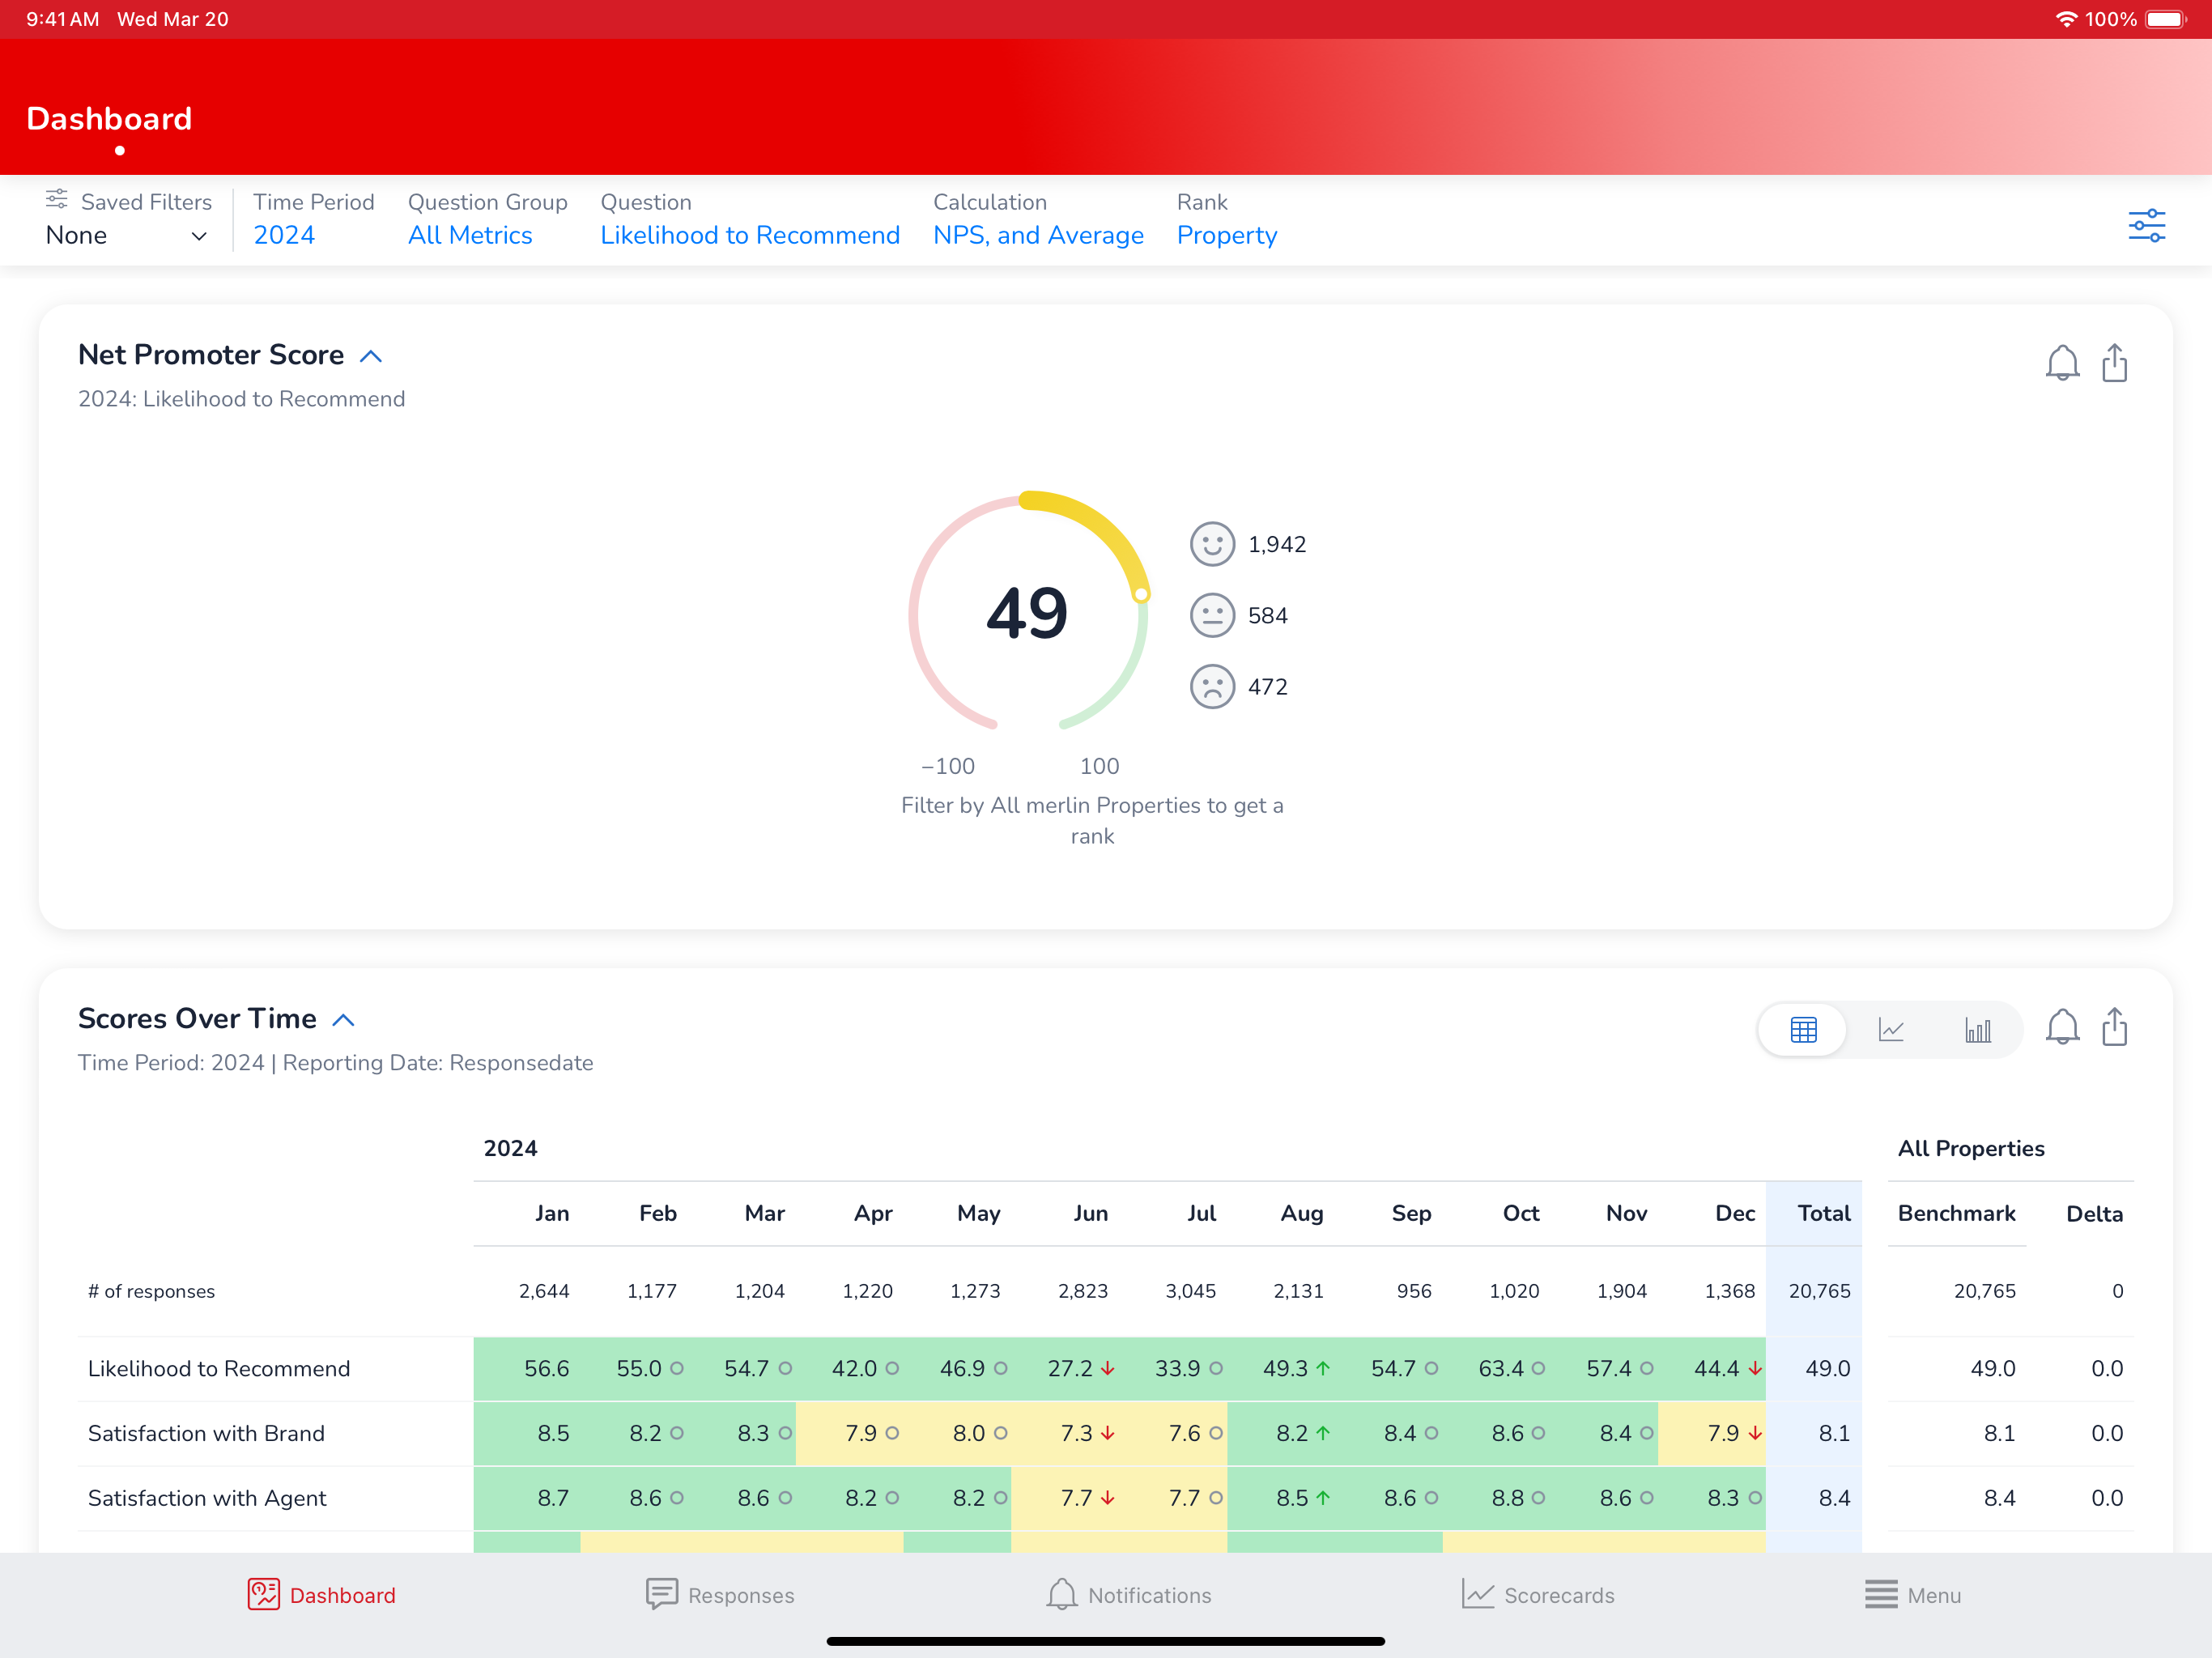Viewport: 2212px width, 1658px height.
Task: Change the Likelihood to Recommend question filter
Action: click(749, 236)
